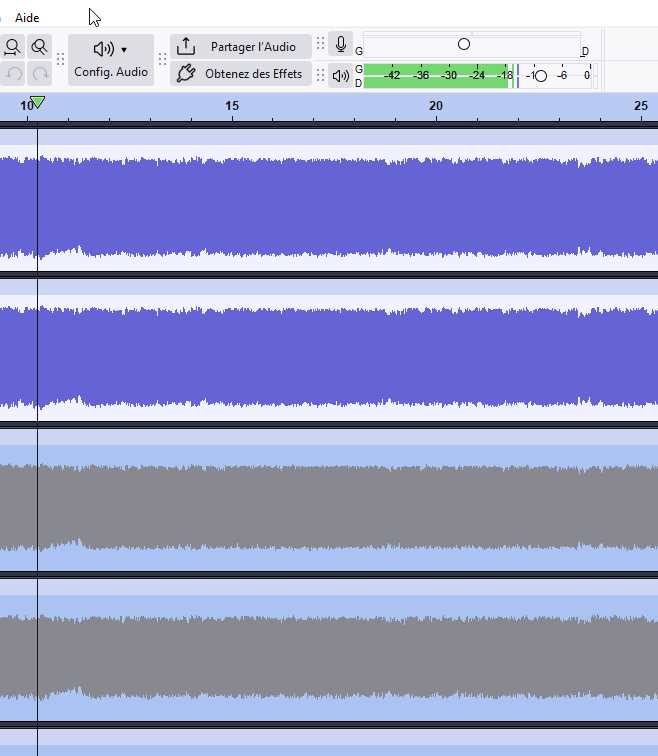Click the green playhead marker on timeline

(x=37, y=102)
